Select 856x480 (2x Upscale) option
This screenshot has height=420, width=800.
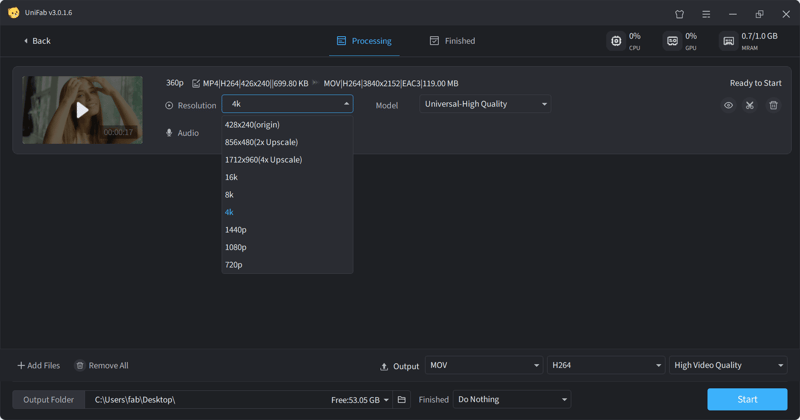tap(261, 142)
